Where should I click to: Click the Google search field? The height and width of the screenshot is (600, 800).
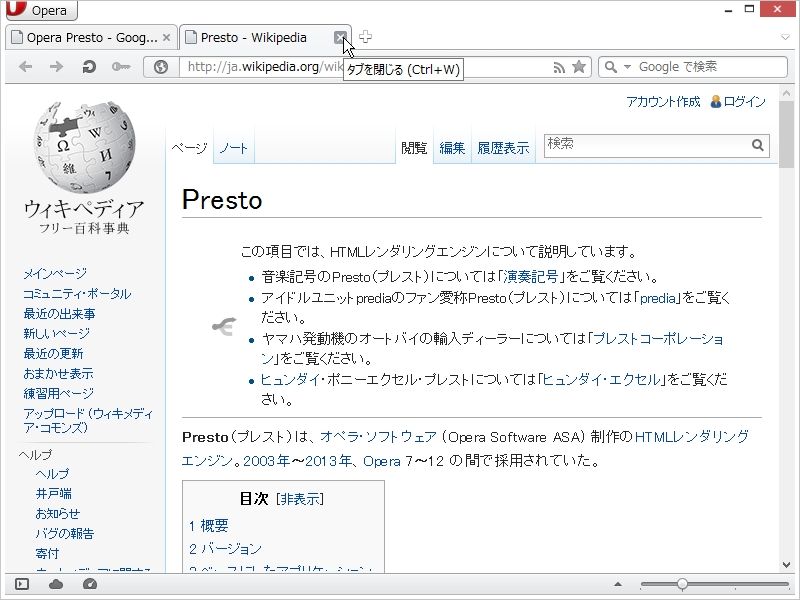pos(711,67)
